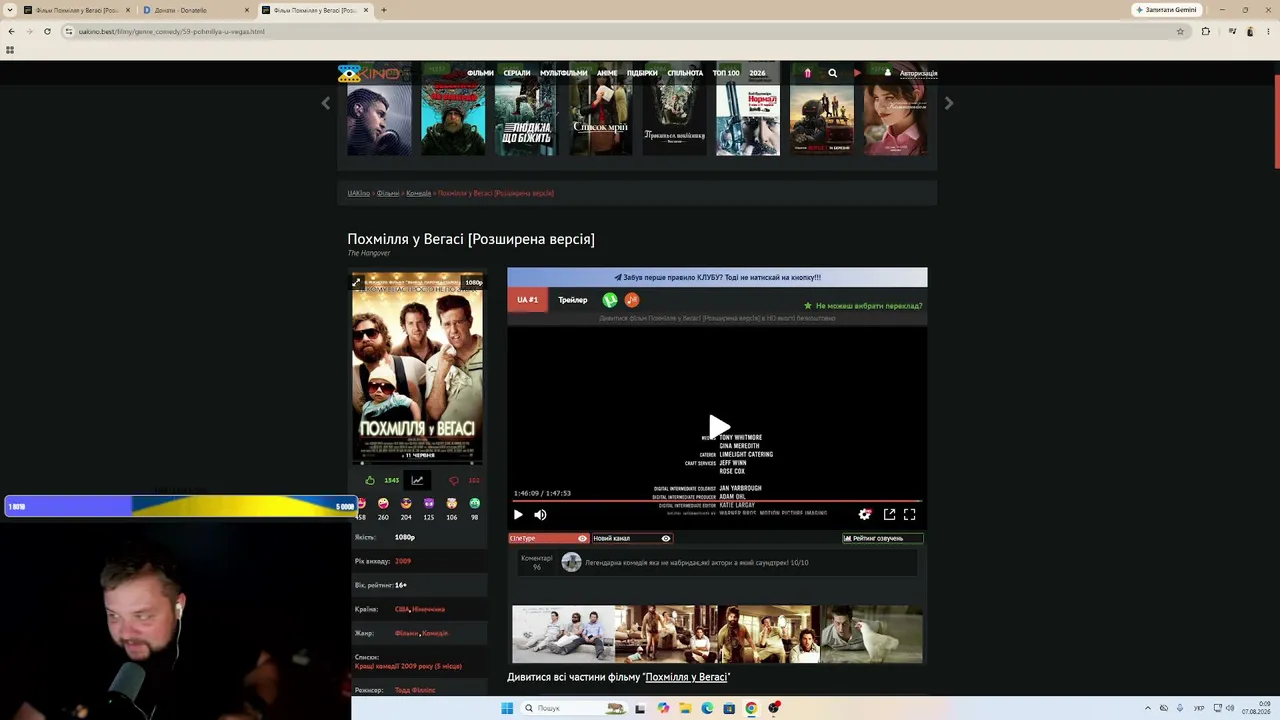Click the orange soundtrack music icon
1280x720 pixels.
tap(632, 300)
